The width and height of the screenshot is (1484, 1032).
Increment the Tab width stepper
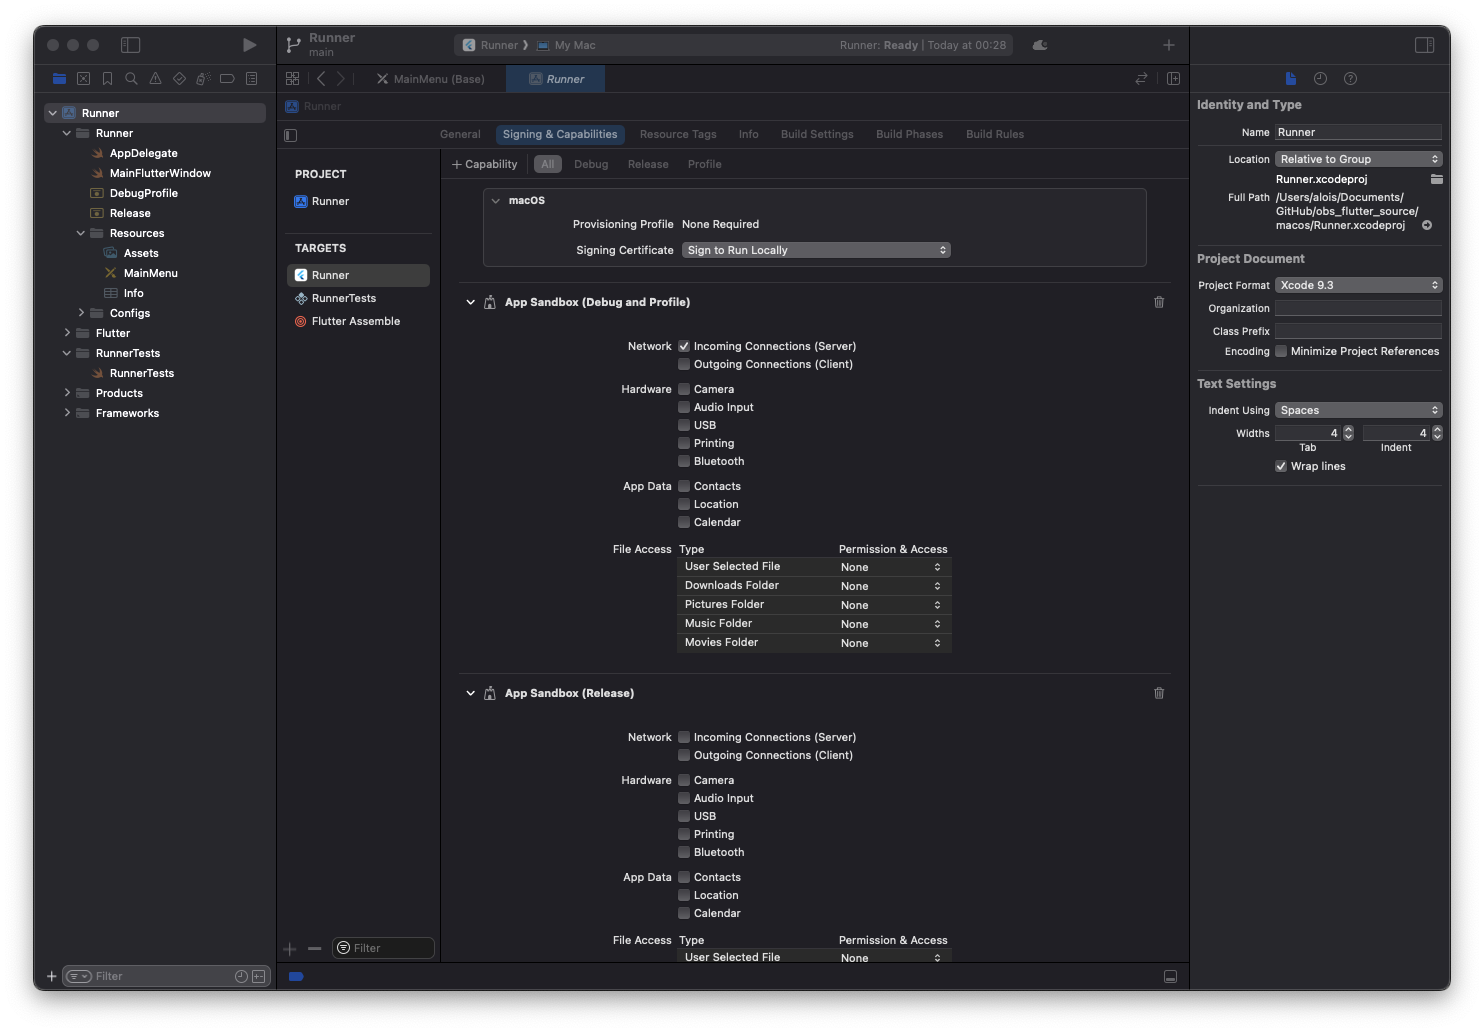[x=1348, y=429]
